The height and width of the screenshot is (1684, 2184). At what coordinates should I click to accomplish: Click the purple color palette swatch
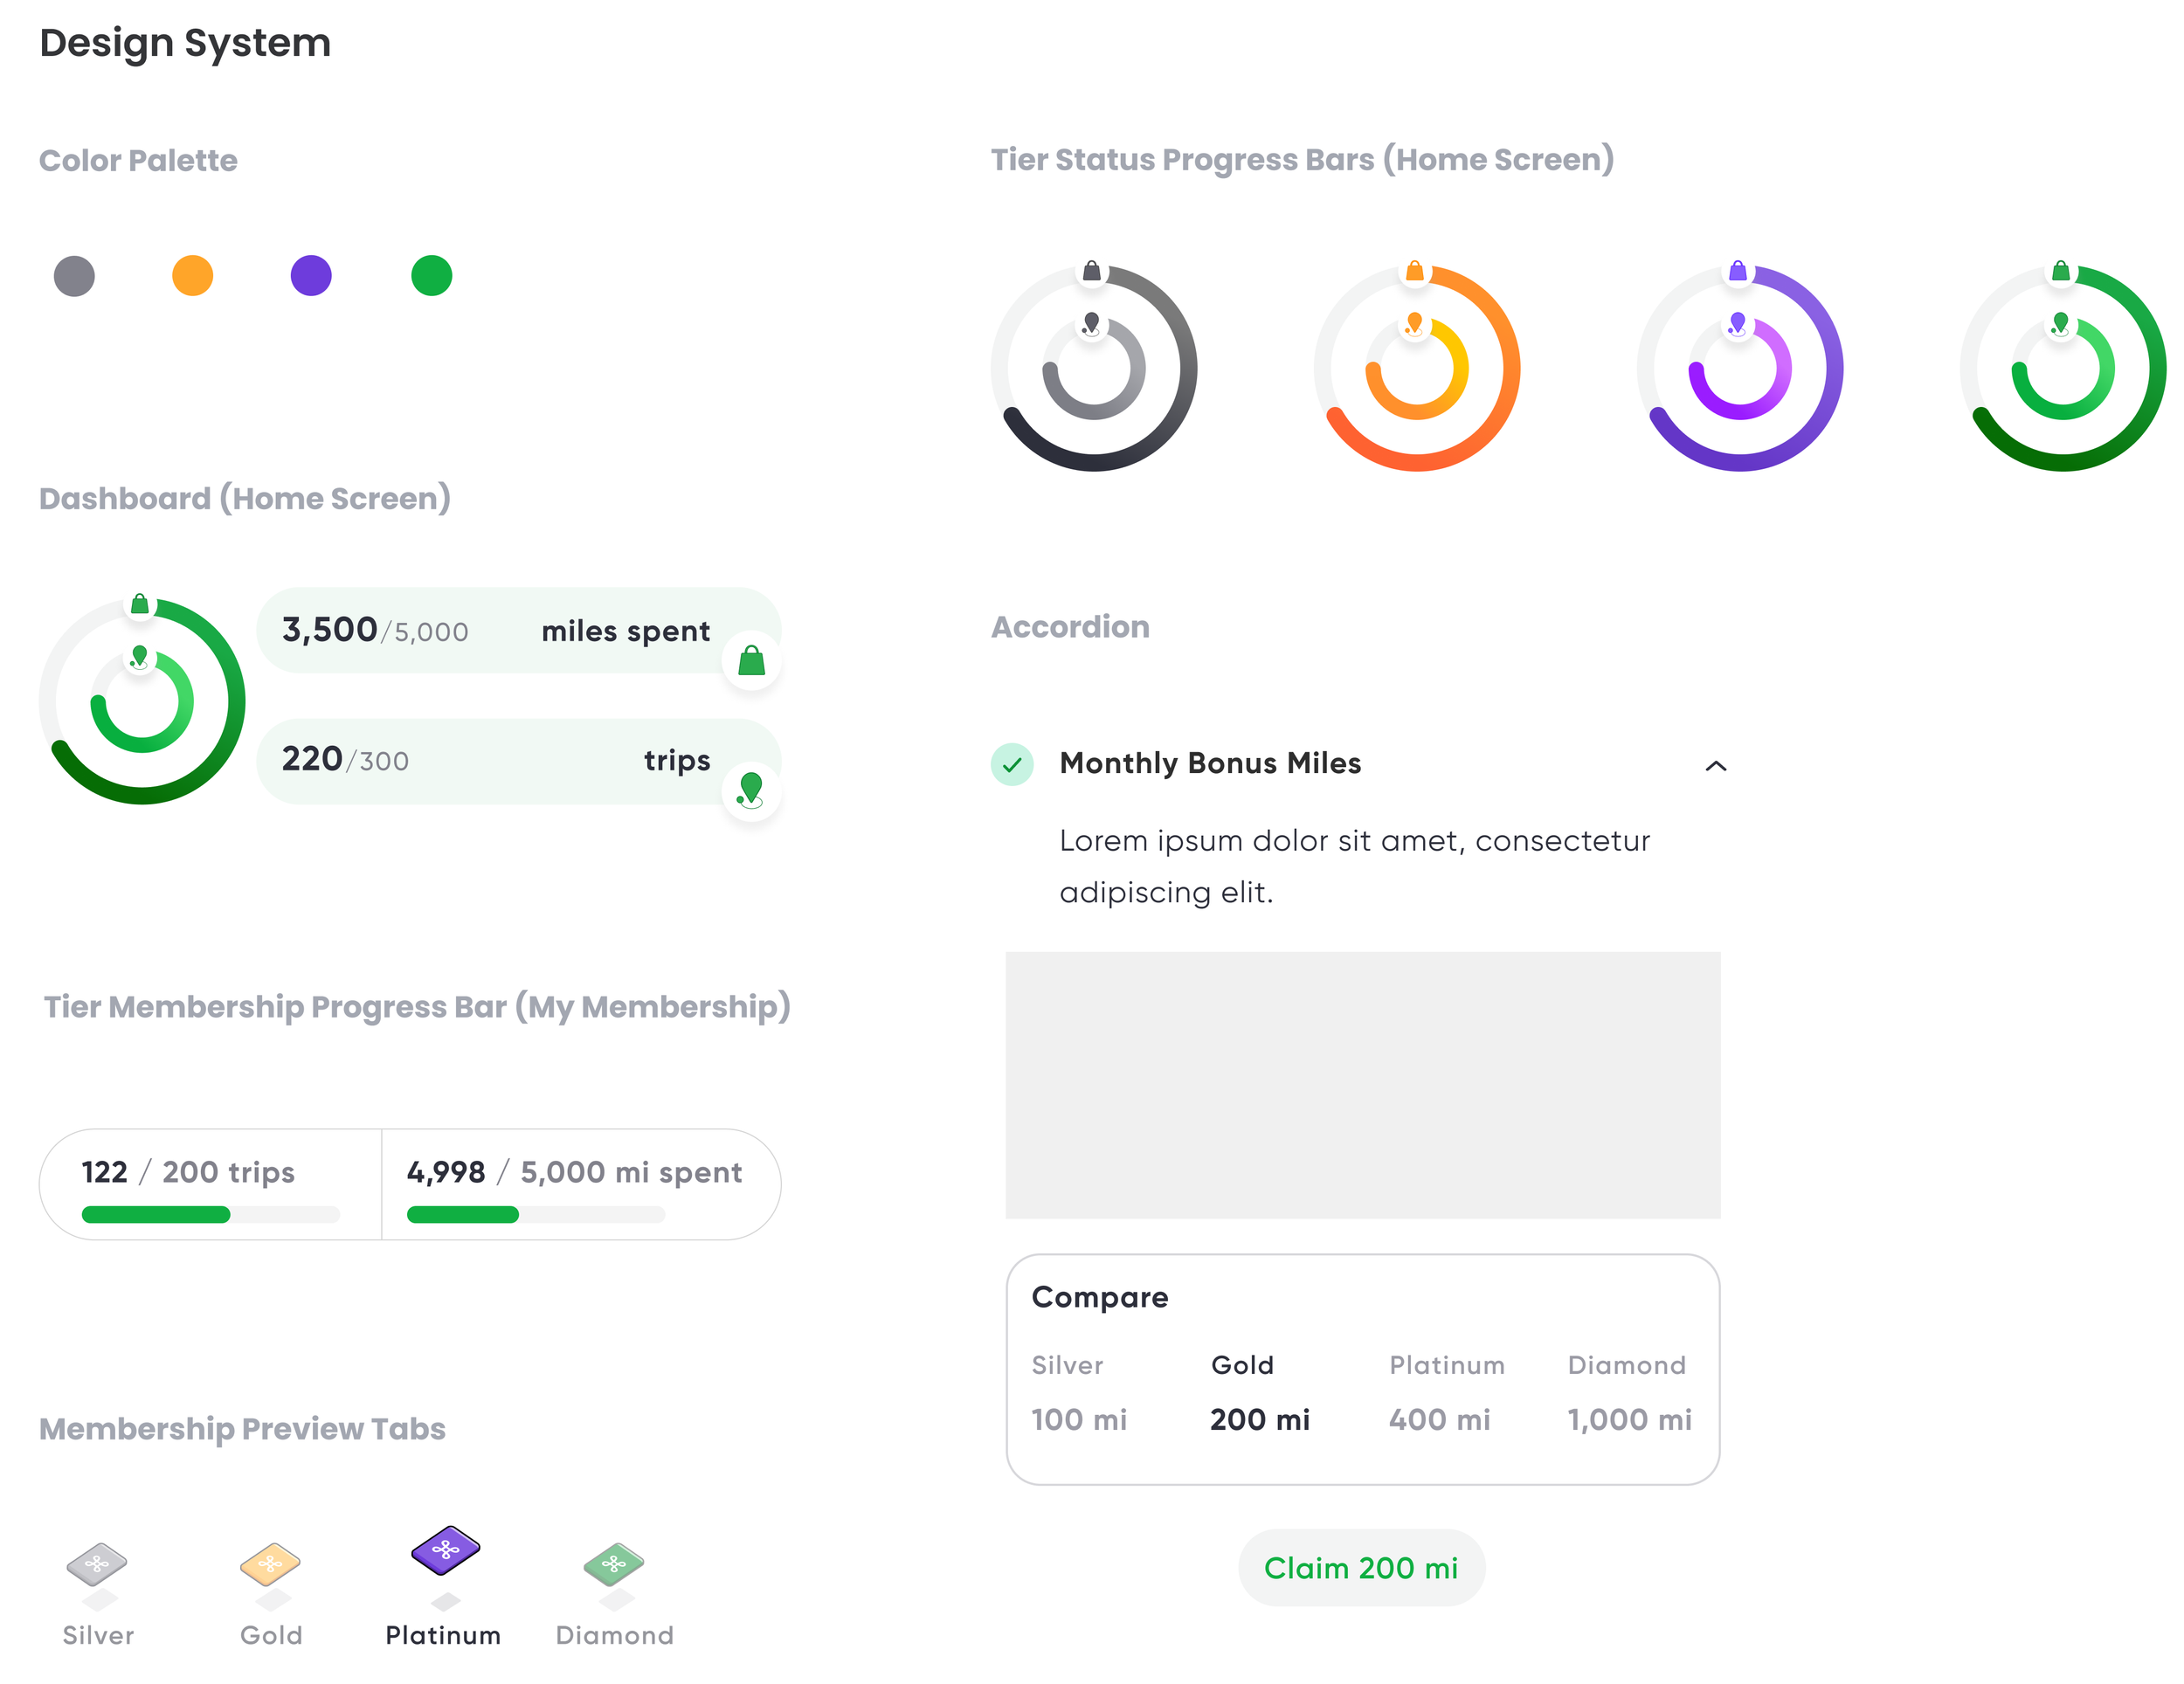tap(311, 276)
